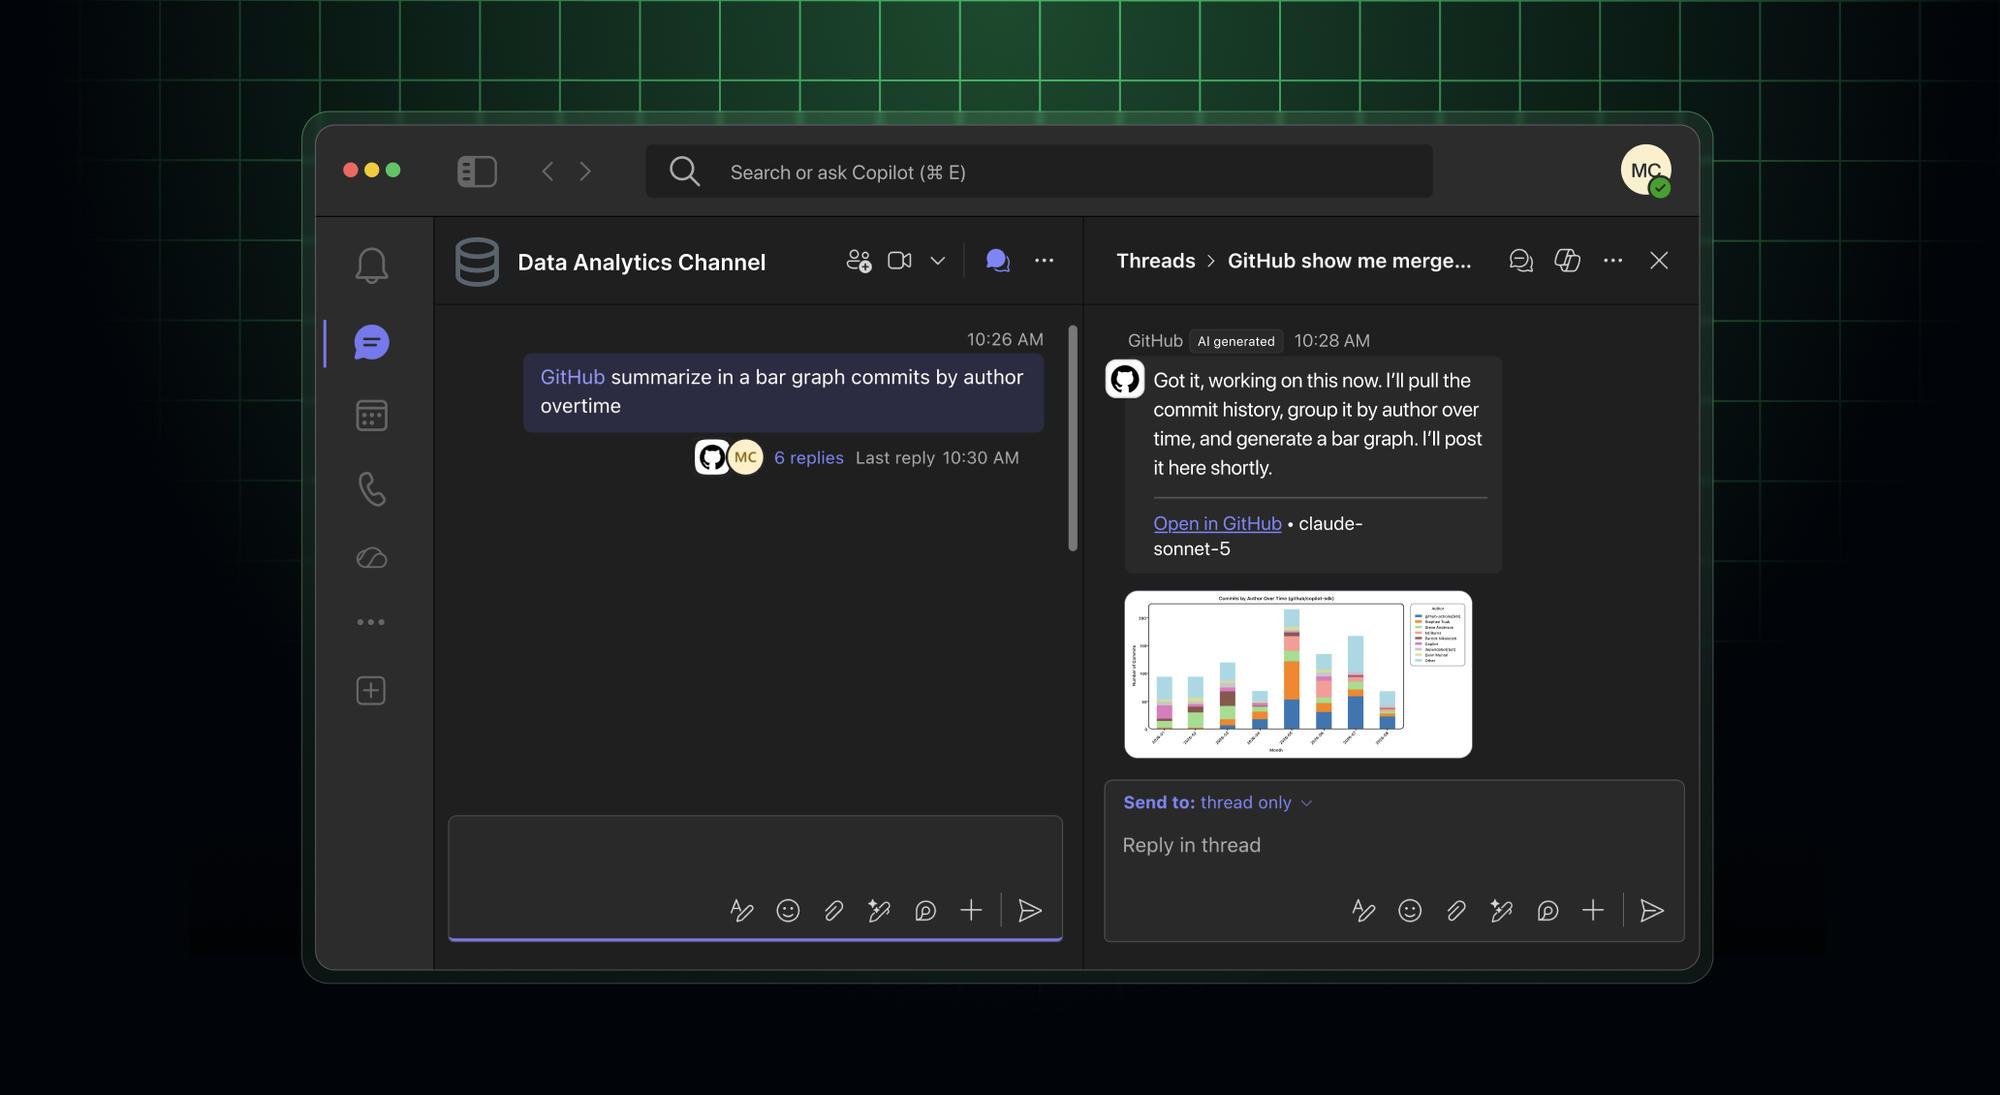Open emoji picker in thread reply box

point(1410,910)
